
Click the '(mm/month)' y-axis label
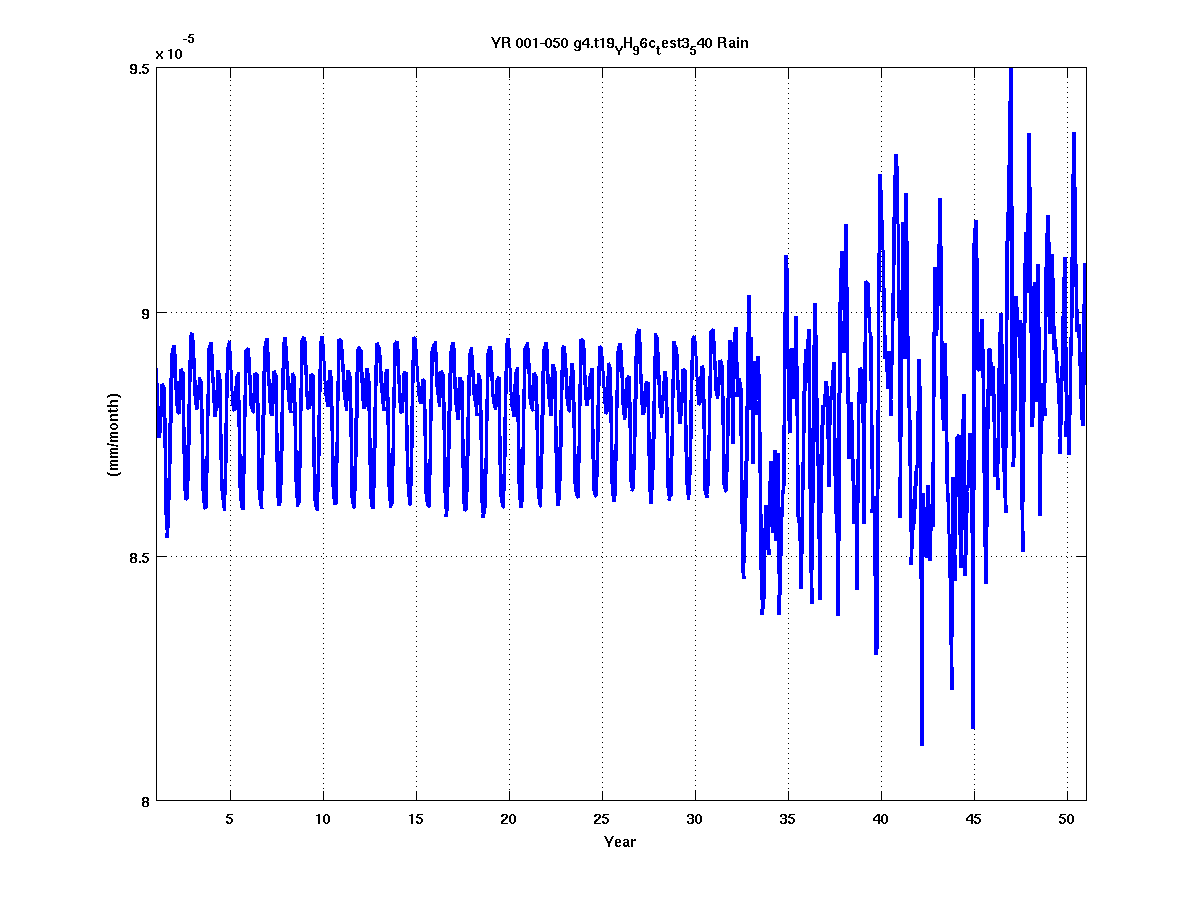(114, 434)
